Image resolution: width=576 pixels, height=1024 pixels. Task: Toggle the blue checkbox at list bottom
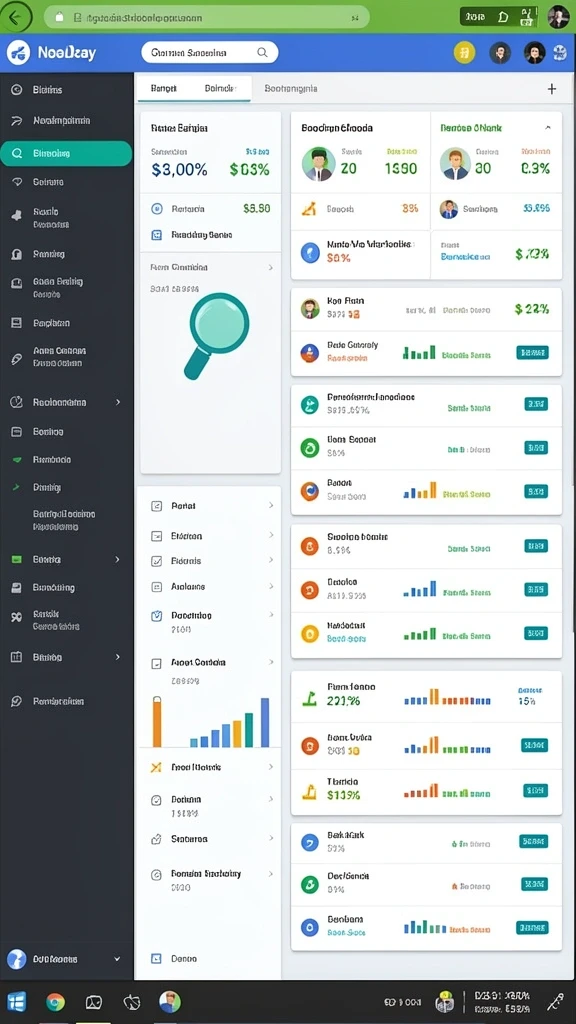156,959
